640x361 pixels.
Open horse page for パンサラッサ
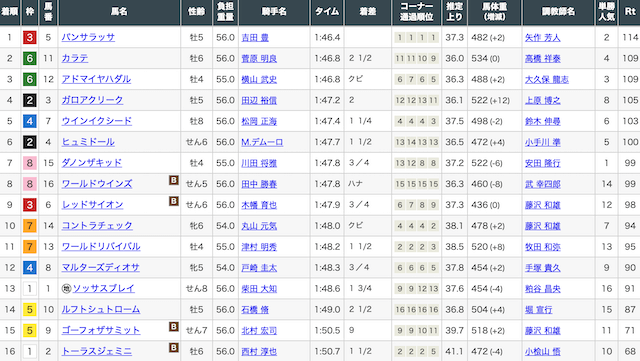click(88, 38)
